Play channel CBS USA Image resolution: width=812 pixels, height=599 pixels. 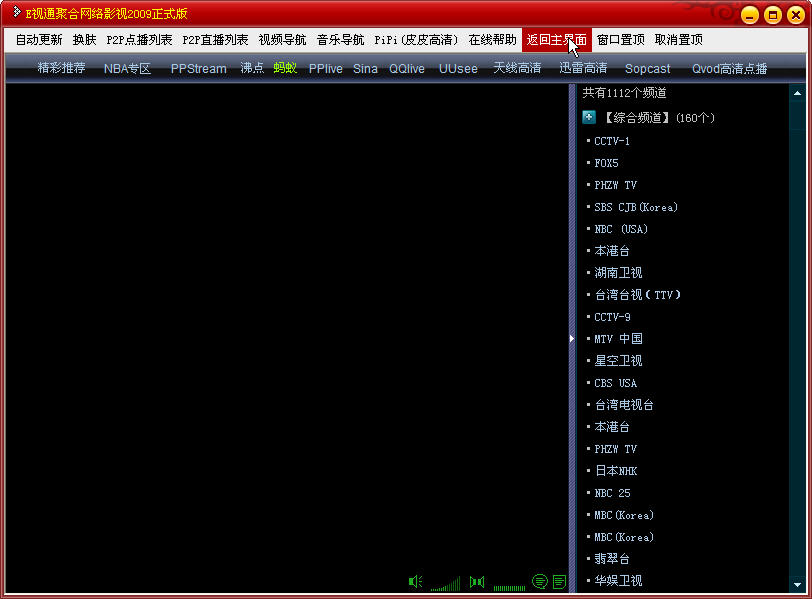[616, 383]
